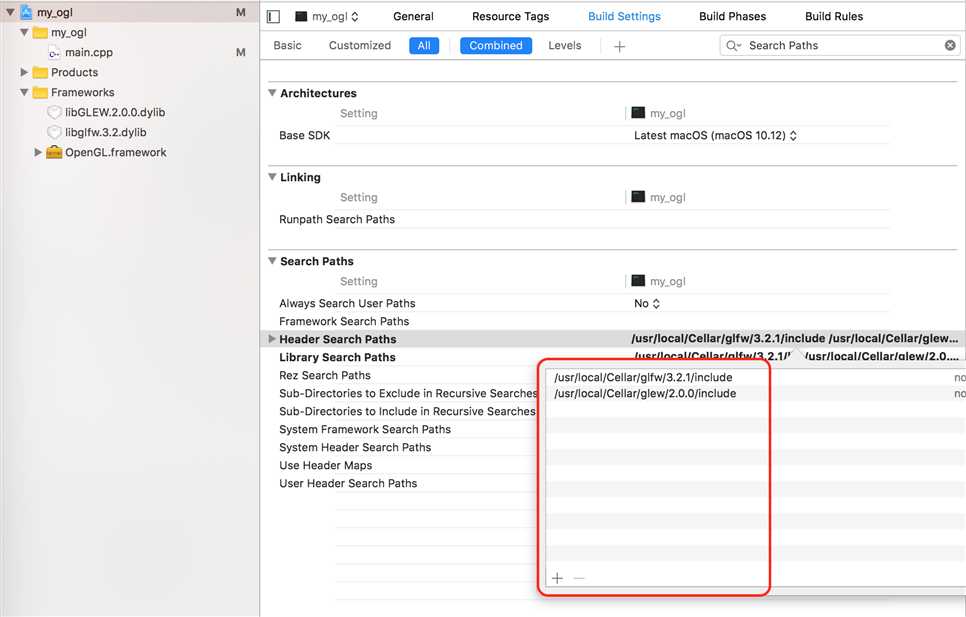966x617 pixels.
Task: Show Customized build settings
Action: pos(360,46)
